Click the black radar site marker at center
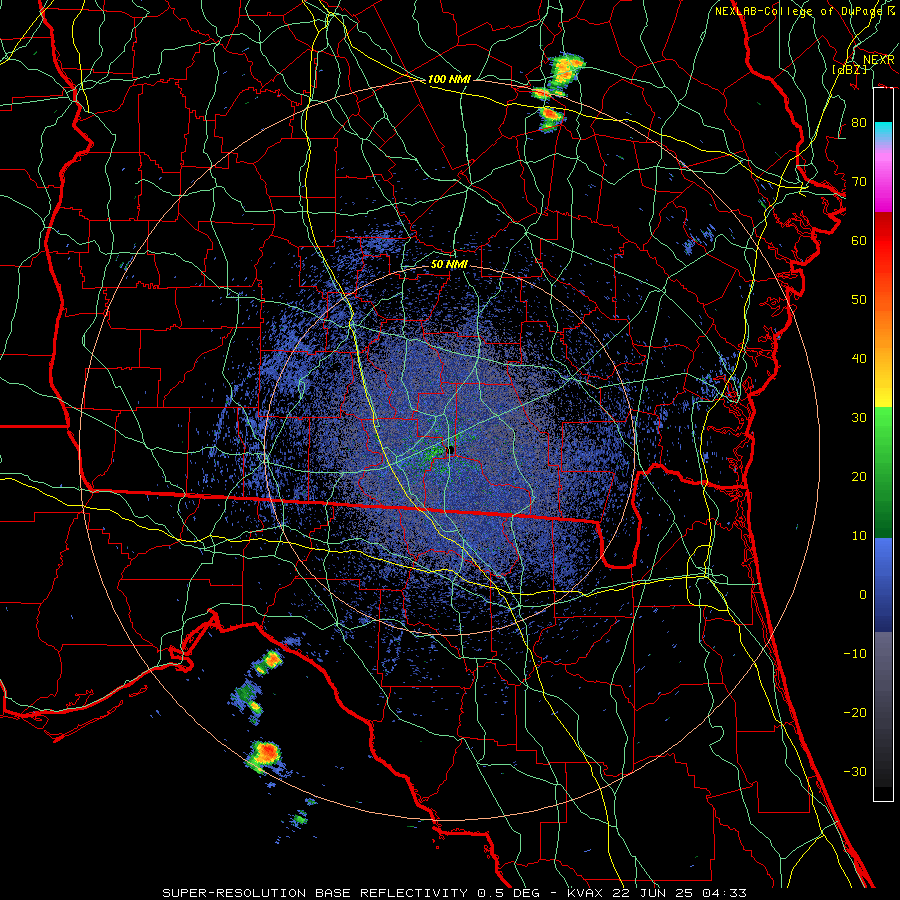 pos(451,450)
